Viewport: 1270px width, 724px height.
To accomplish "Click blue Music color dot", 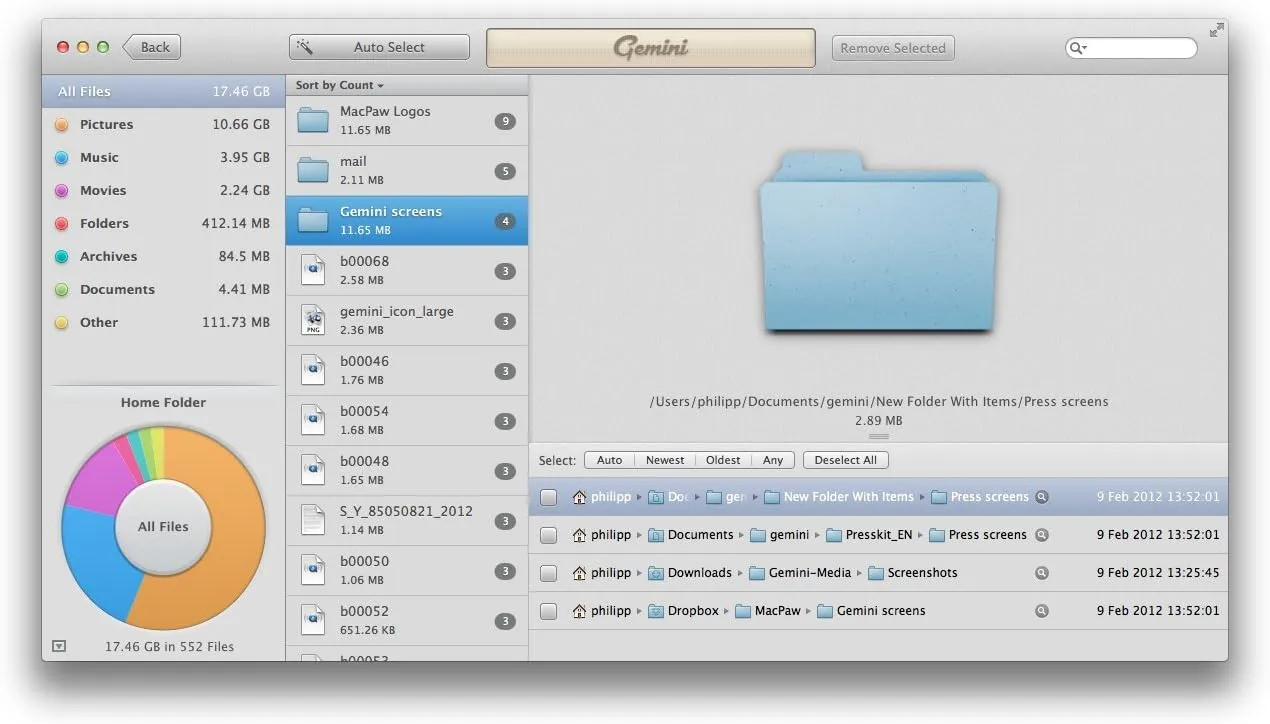I will point(62,158).
